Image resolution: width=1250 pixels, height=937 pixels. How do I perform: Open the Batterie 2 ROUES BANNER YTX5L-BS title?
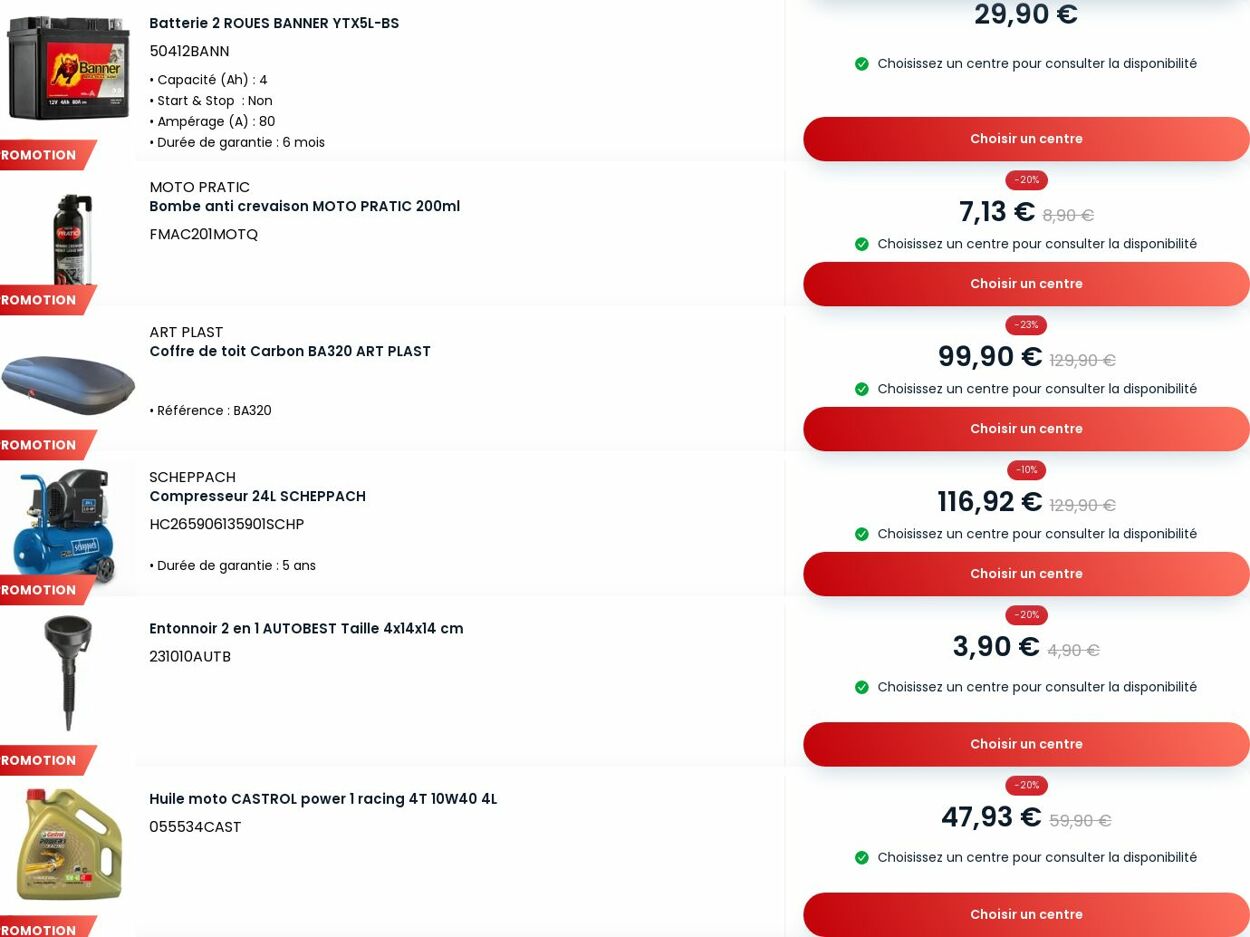tap(274, 23)
